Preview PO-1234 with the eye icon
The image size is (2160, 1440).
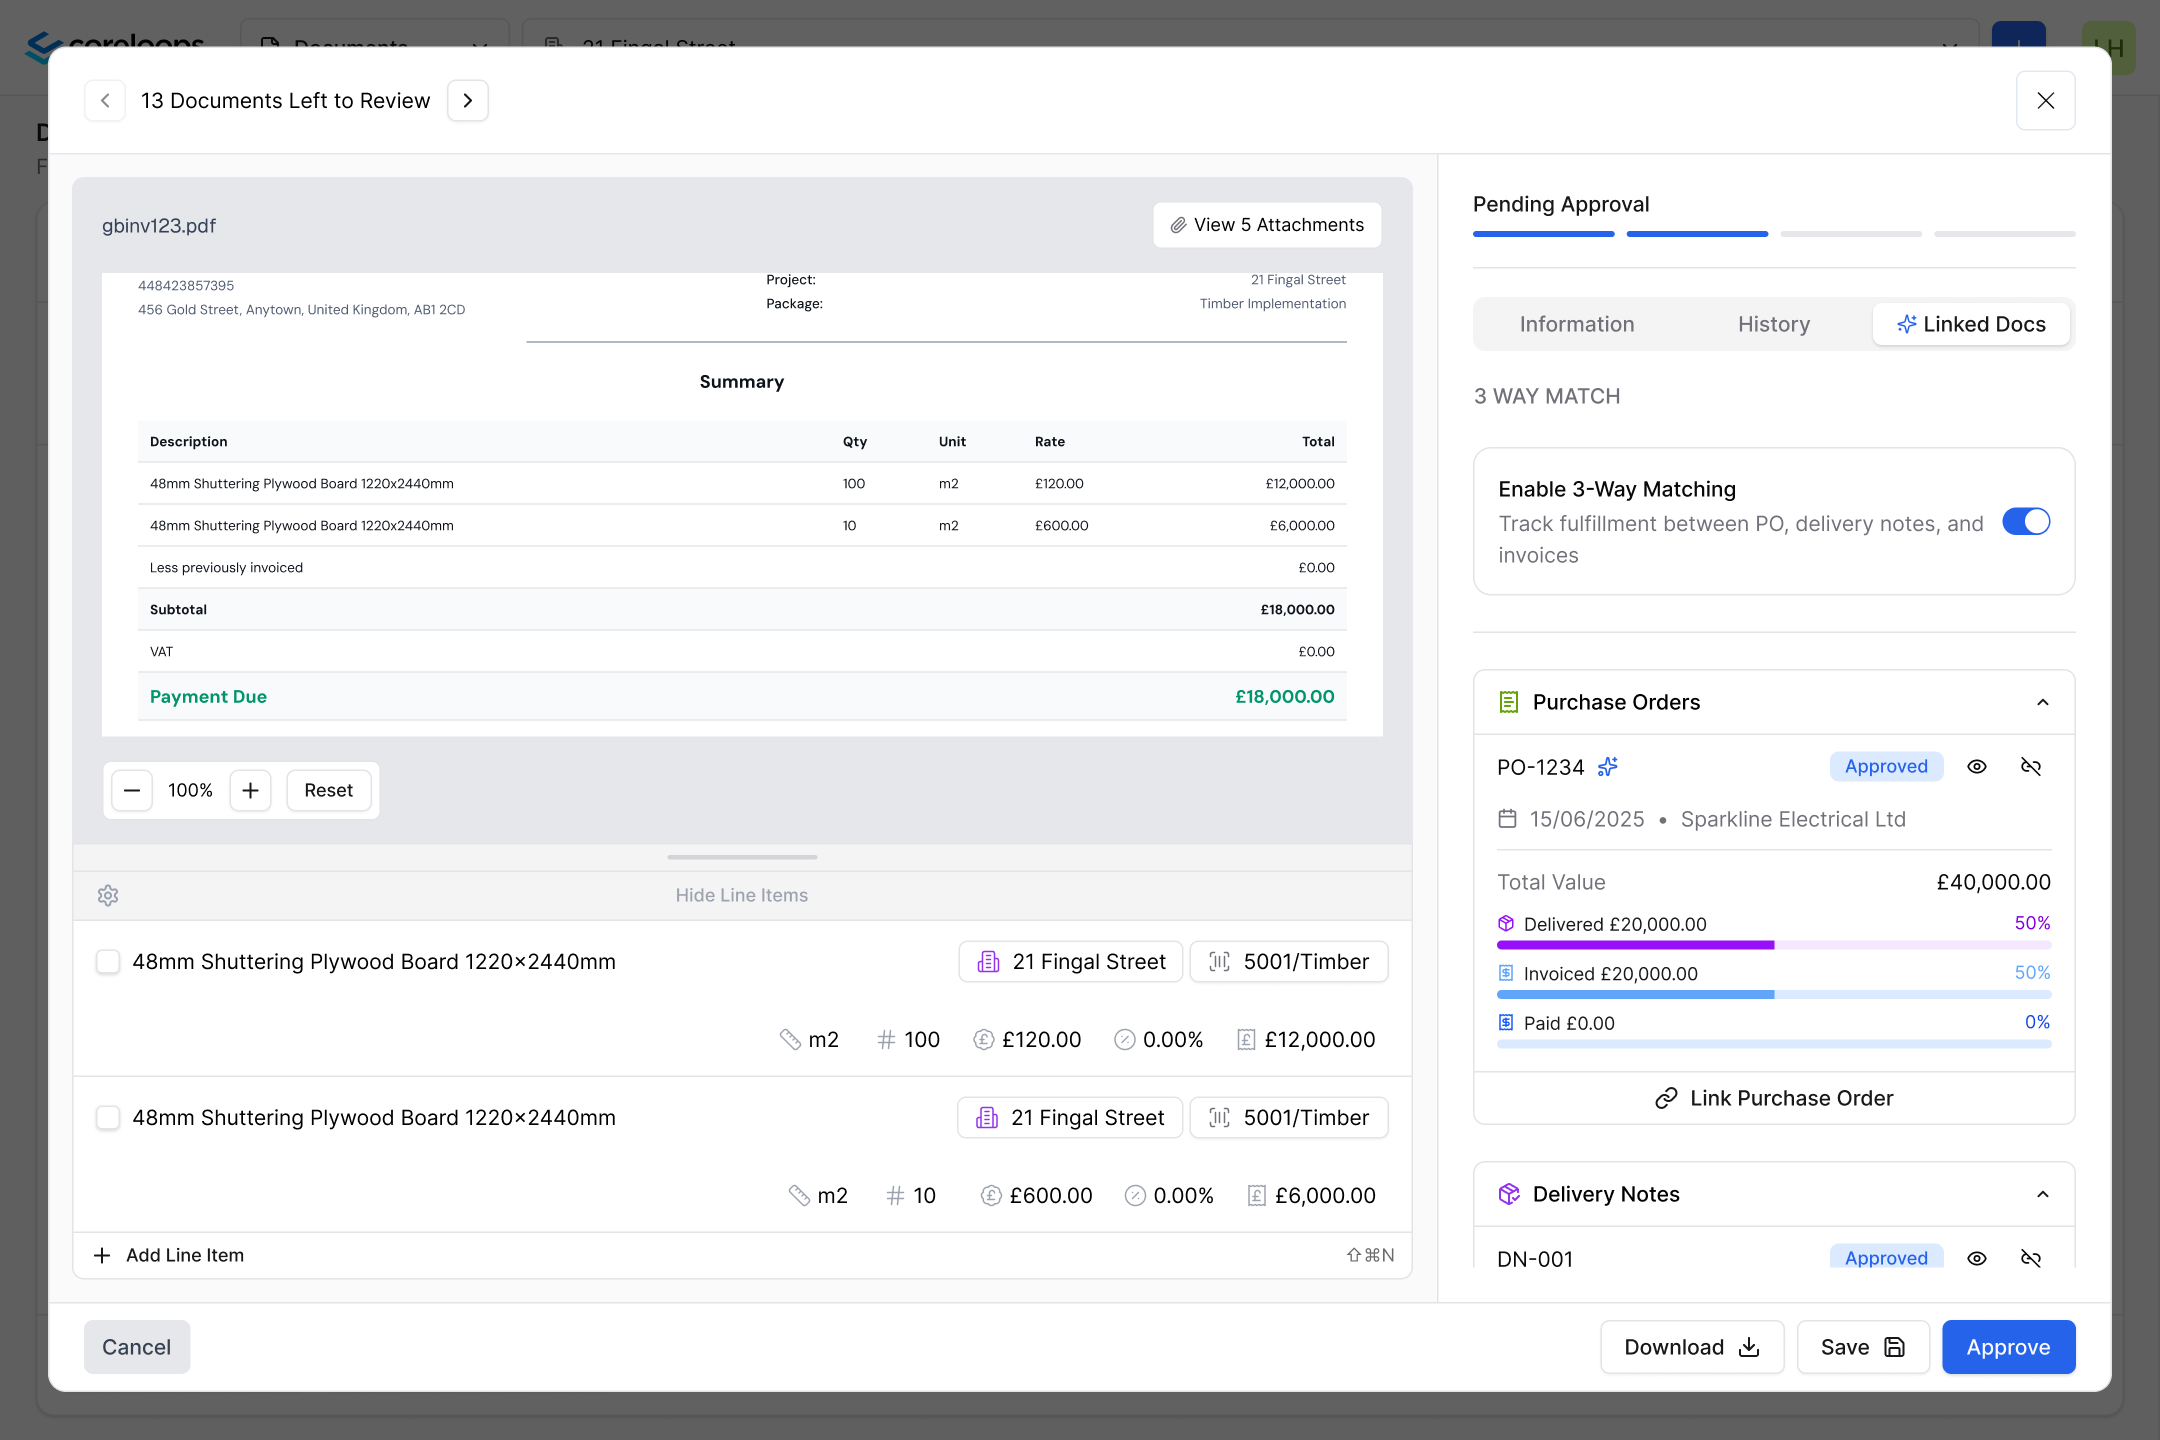tap(1976, 767)
